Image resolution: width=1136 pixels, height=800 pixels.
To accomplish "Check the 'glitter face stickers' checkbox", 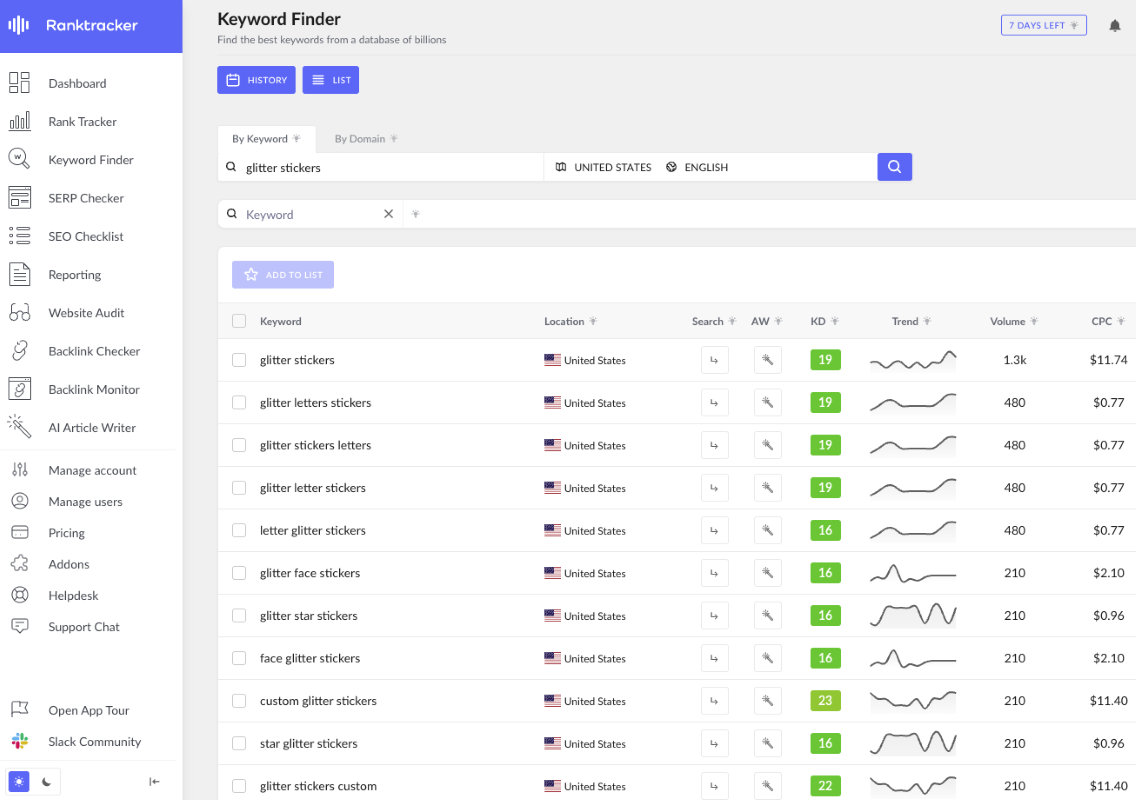I will coord(239,573).
